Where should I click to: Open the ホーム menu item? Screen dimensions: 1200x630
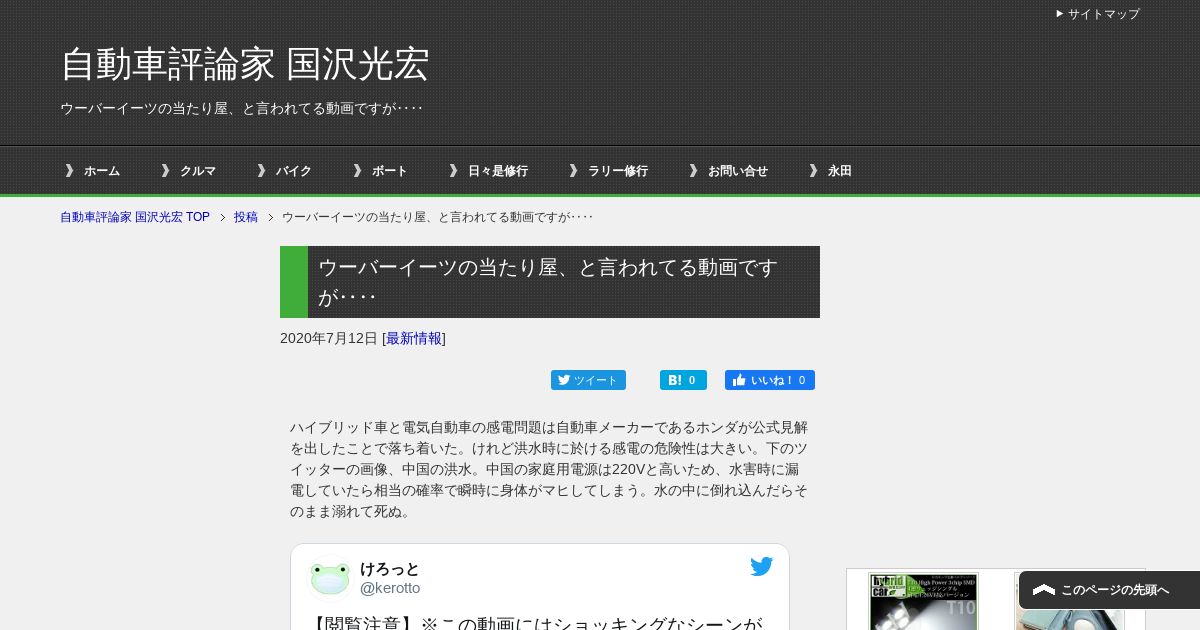[x=102, y=171]
